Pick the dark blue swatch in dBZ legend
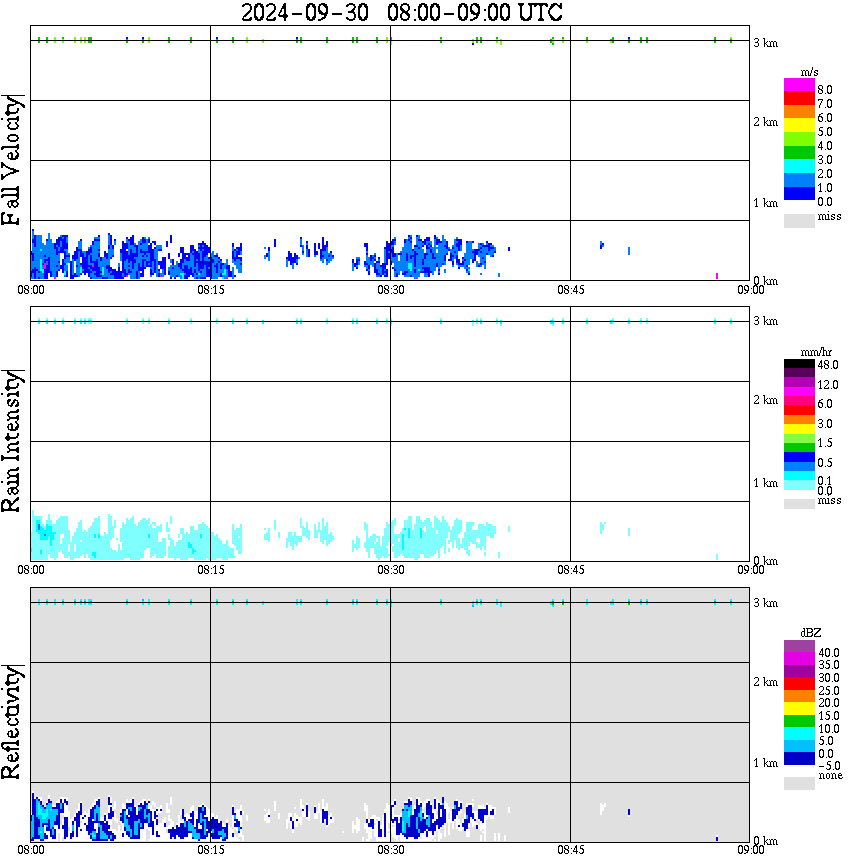The height and width of the screenshot is (868, 850). pyautogui.click(x=799, y=758)
